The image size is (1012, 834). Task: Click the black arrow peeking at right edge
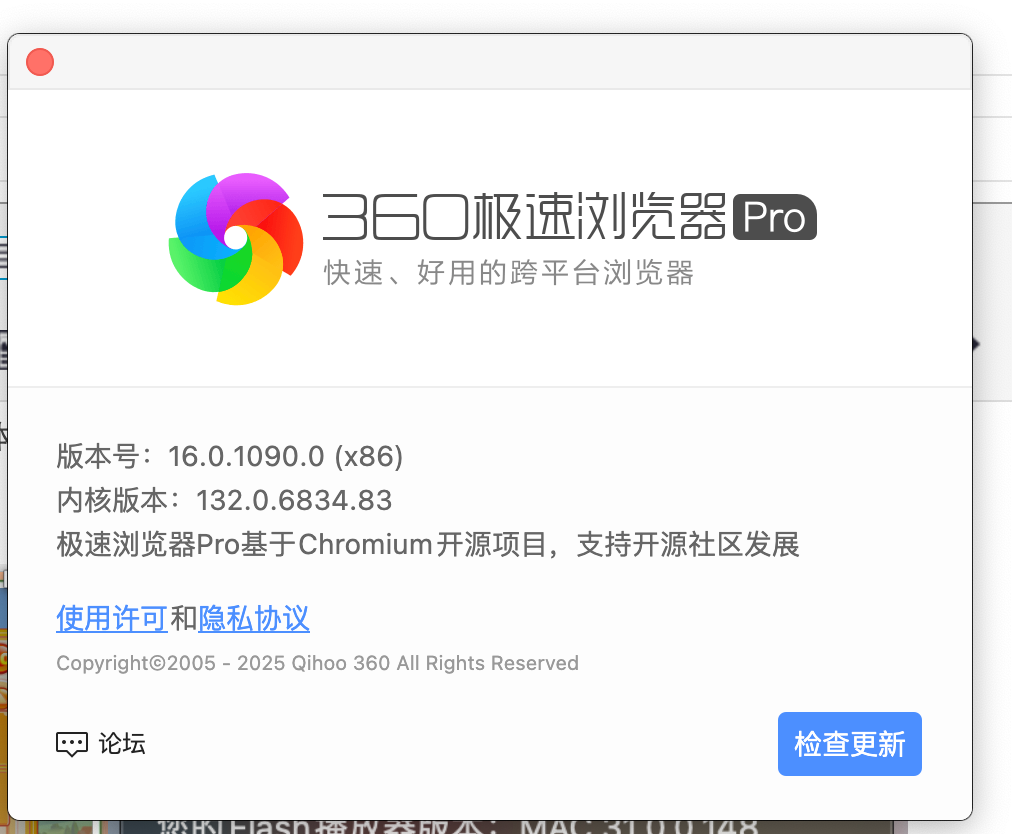pos(975,343)
